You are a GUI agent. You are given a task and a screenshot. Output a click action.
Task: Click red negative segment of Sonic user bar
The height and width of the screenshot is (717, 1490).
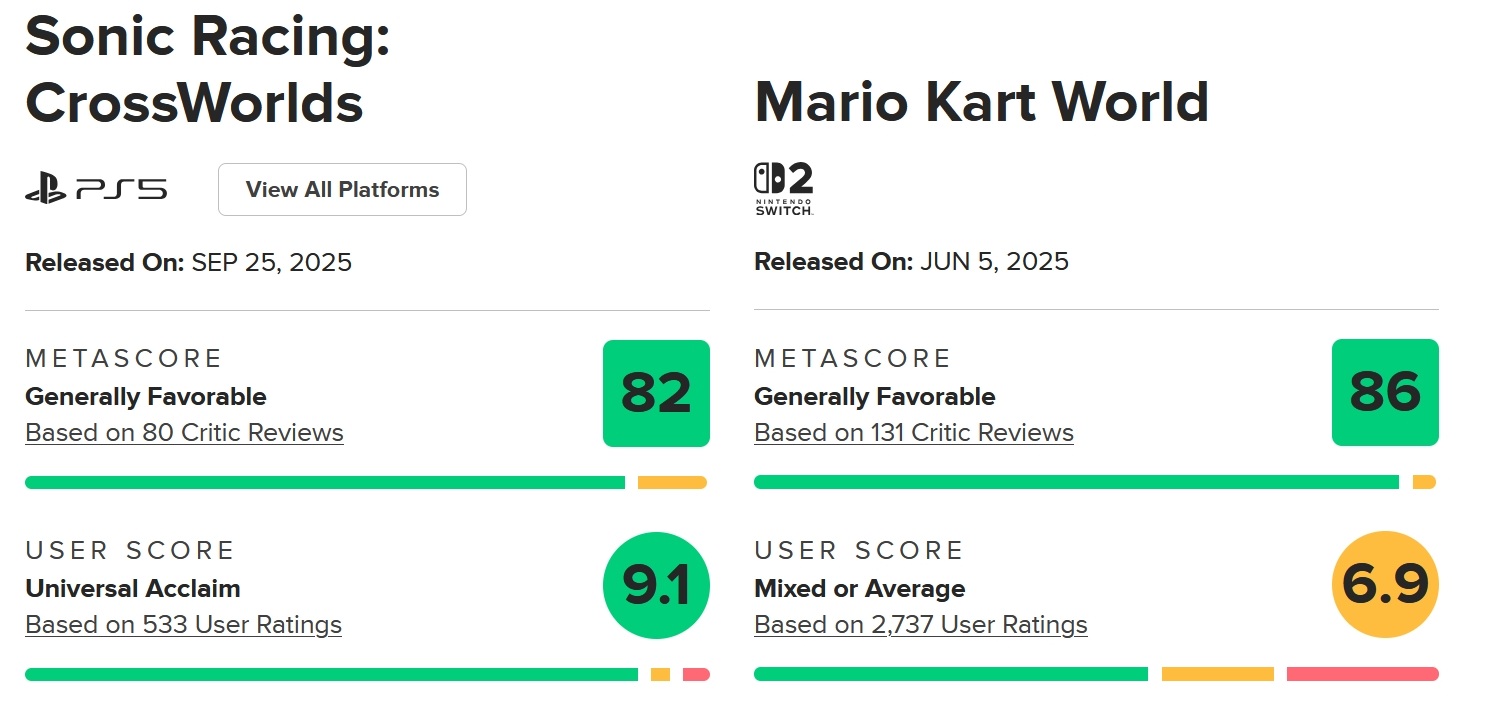(696, 674)
